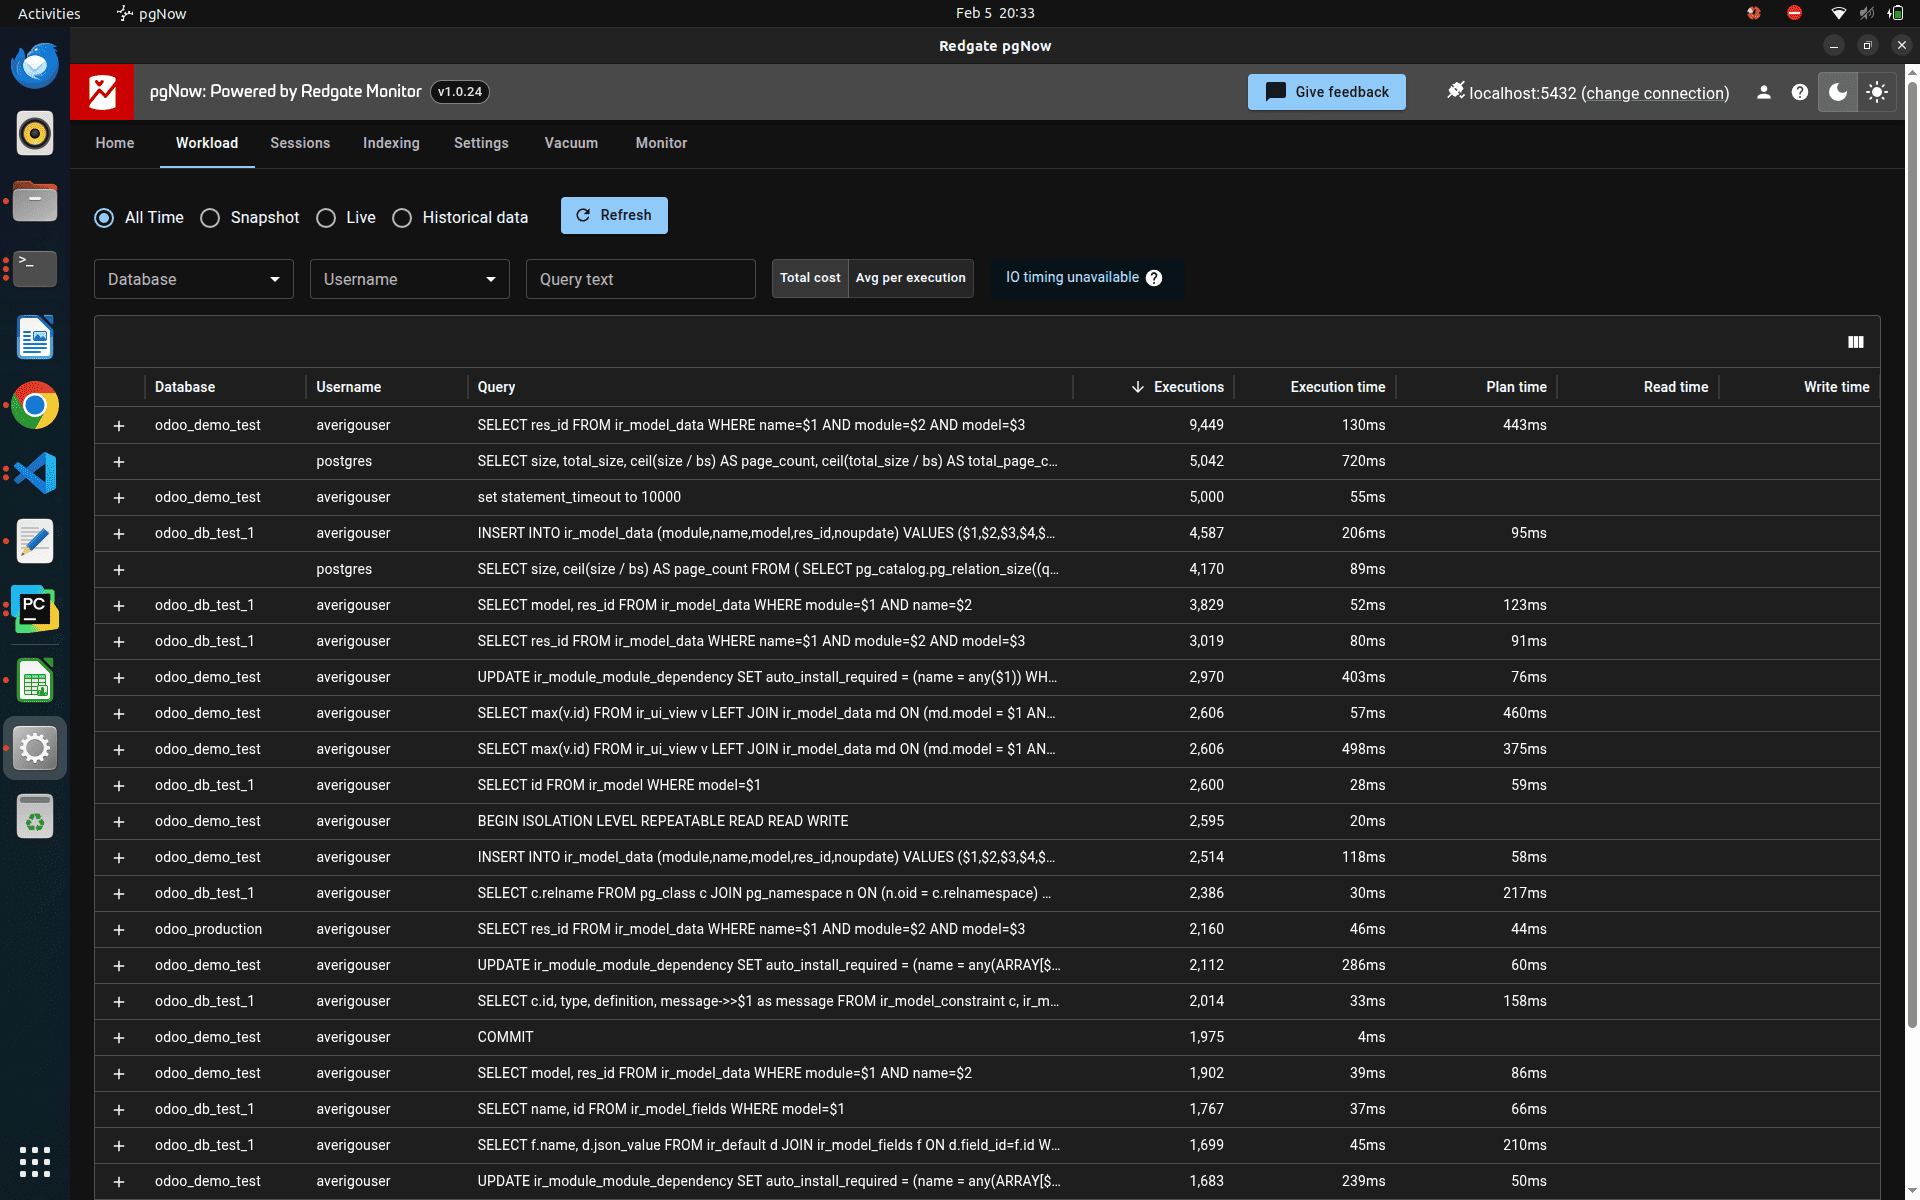Switch to the Sessions tab
1920x1200 pixels.
click(x=299, y=143)
